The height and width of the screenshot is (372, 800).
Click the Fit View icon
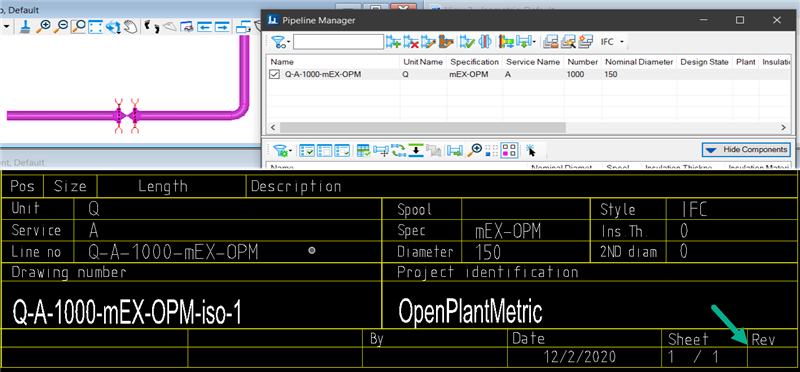[x=95, y=27]
